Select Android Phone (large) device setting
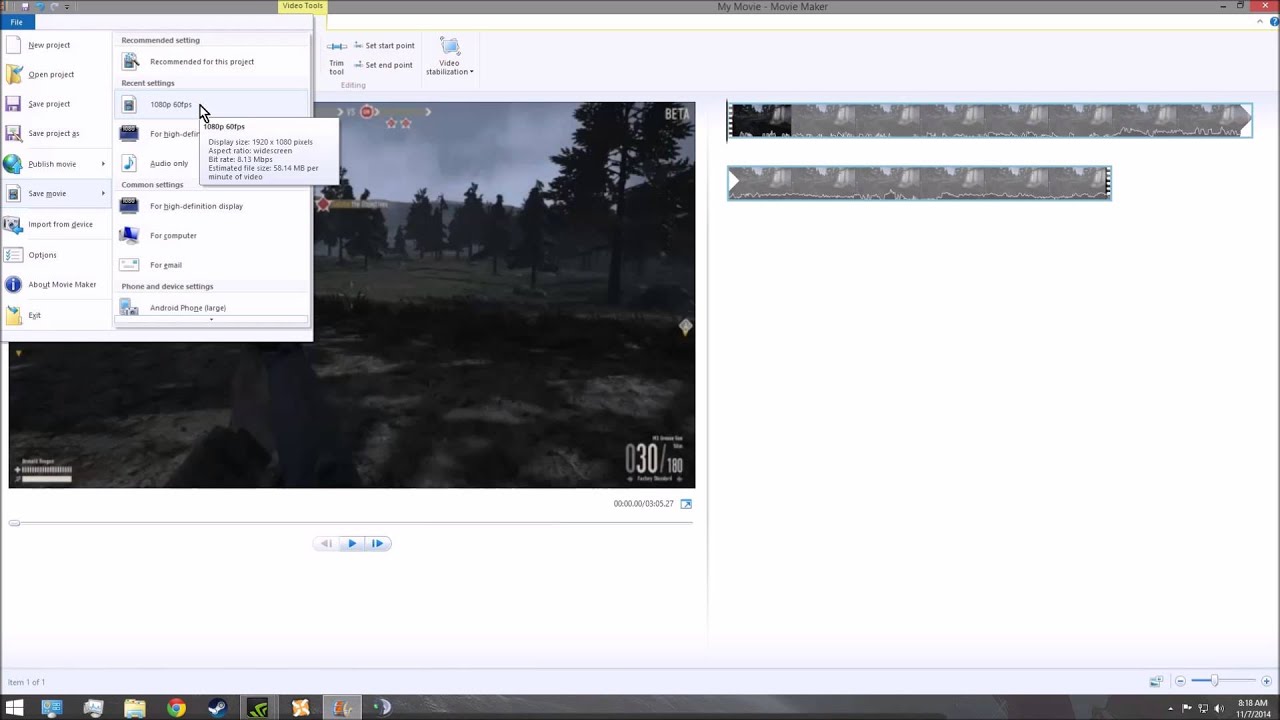 (212, 308)
